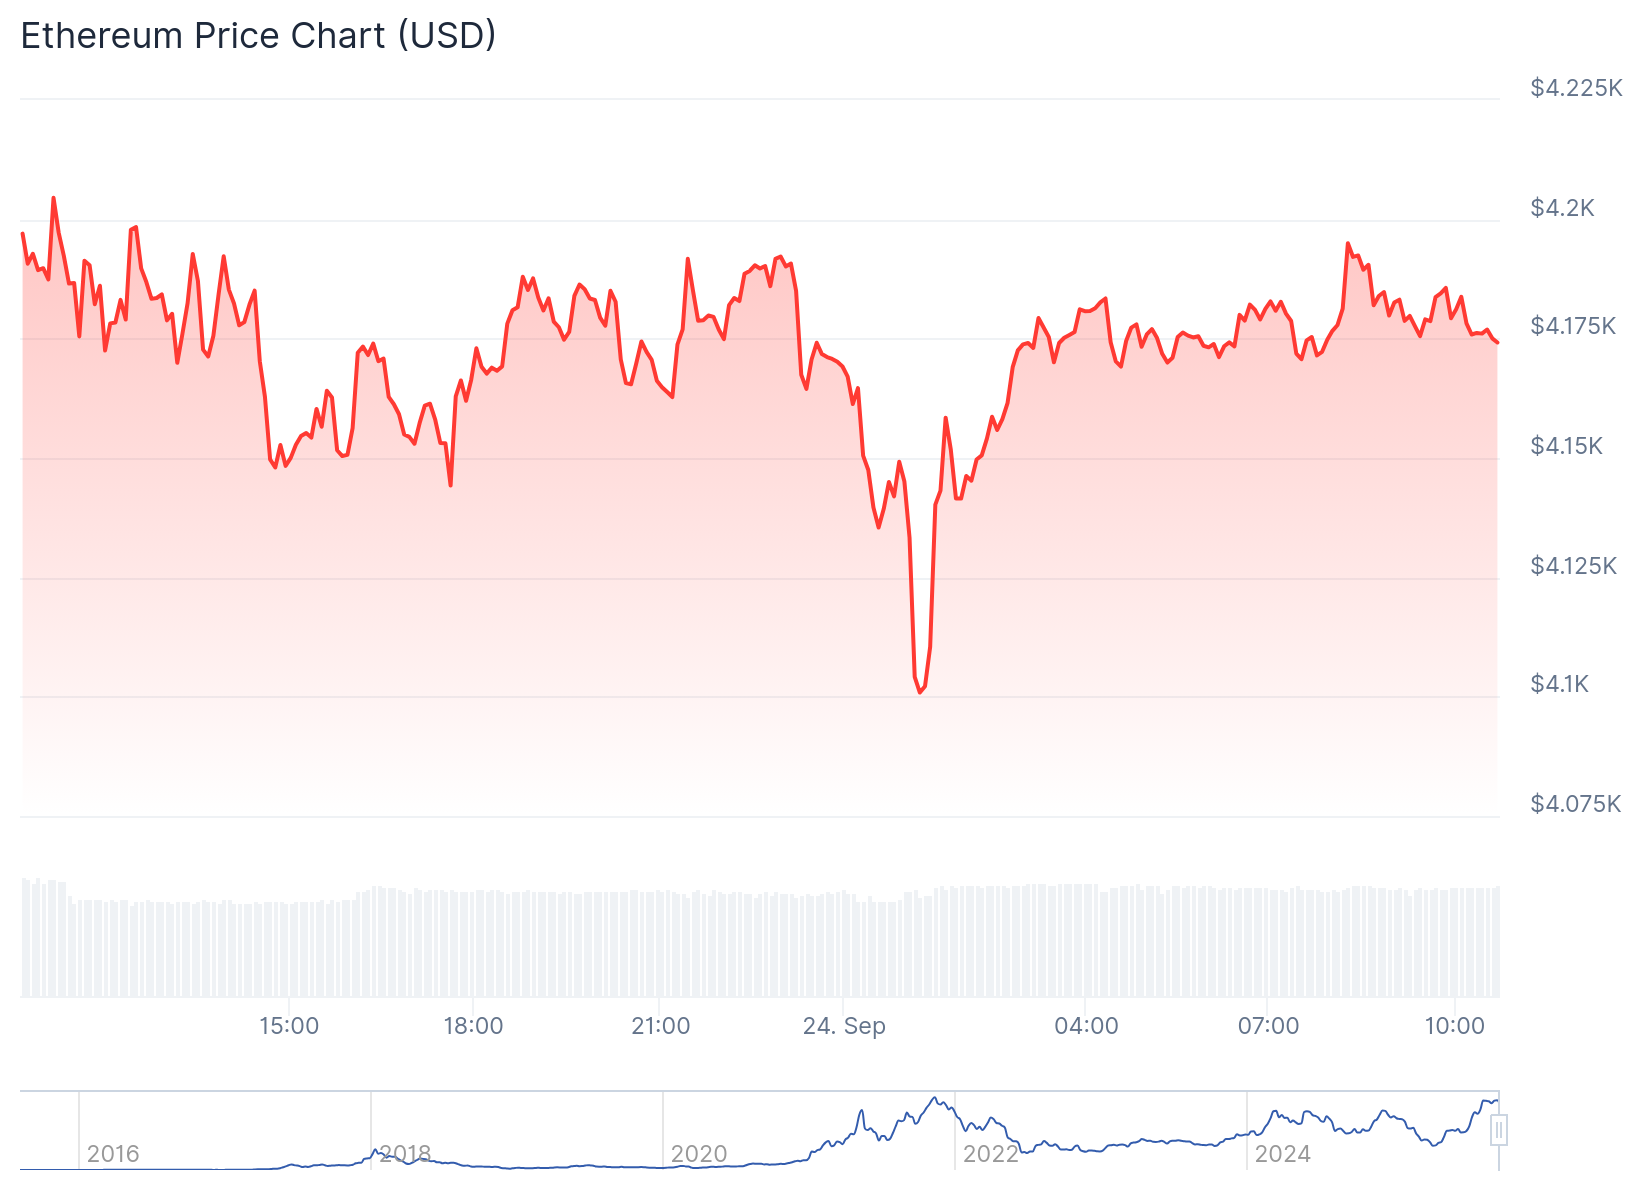This screenshot has width=1644, height=1200.
Task: Click the "24. Sep" date axis label
Action: (844, 1026)
